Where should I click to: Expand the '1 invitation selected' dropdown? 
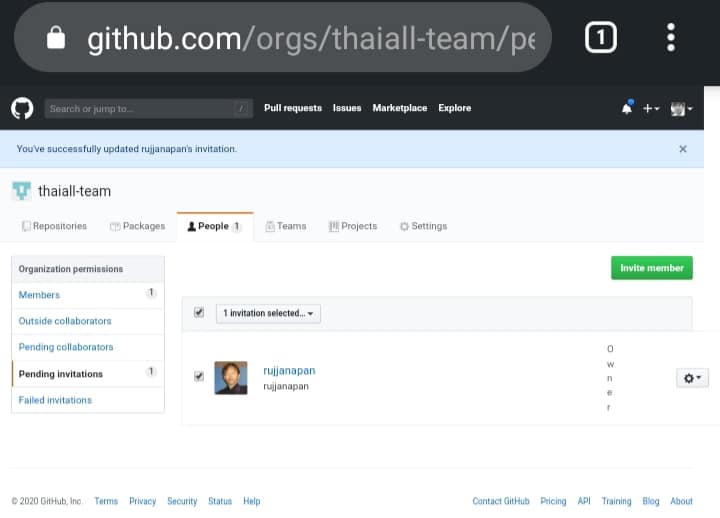coord(268,313)
